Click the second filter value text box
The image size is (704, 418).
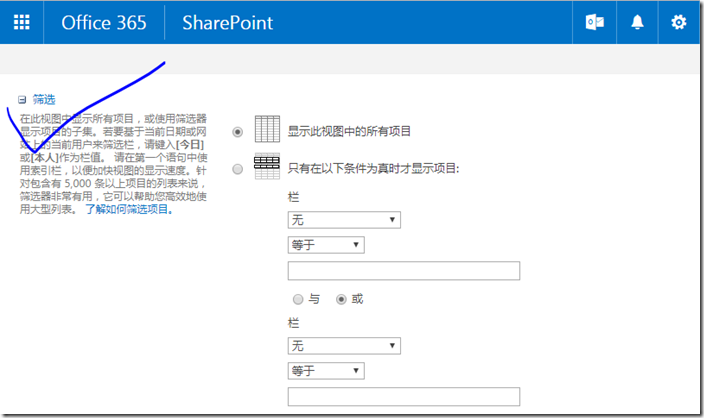click(404, 396)
